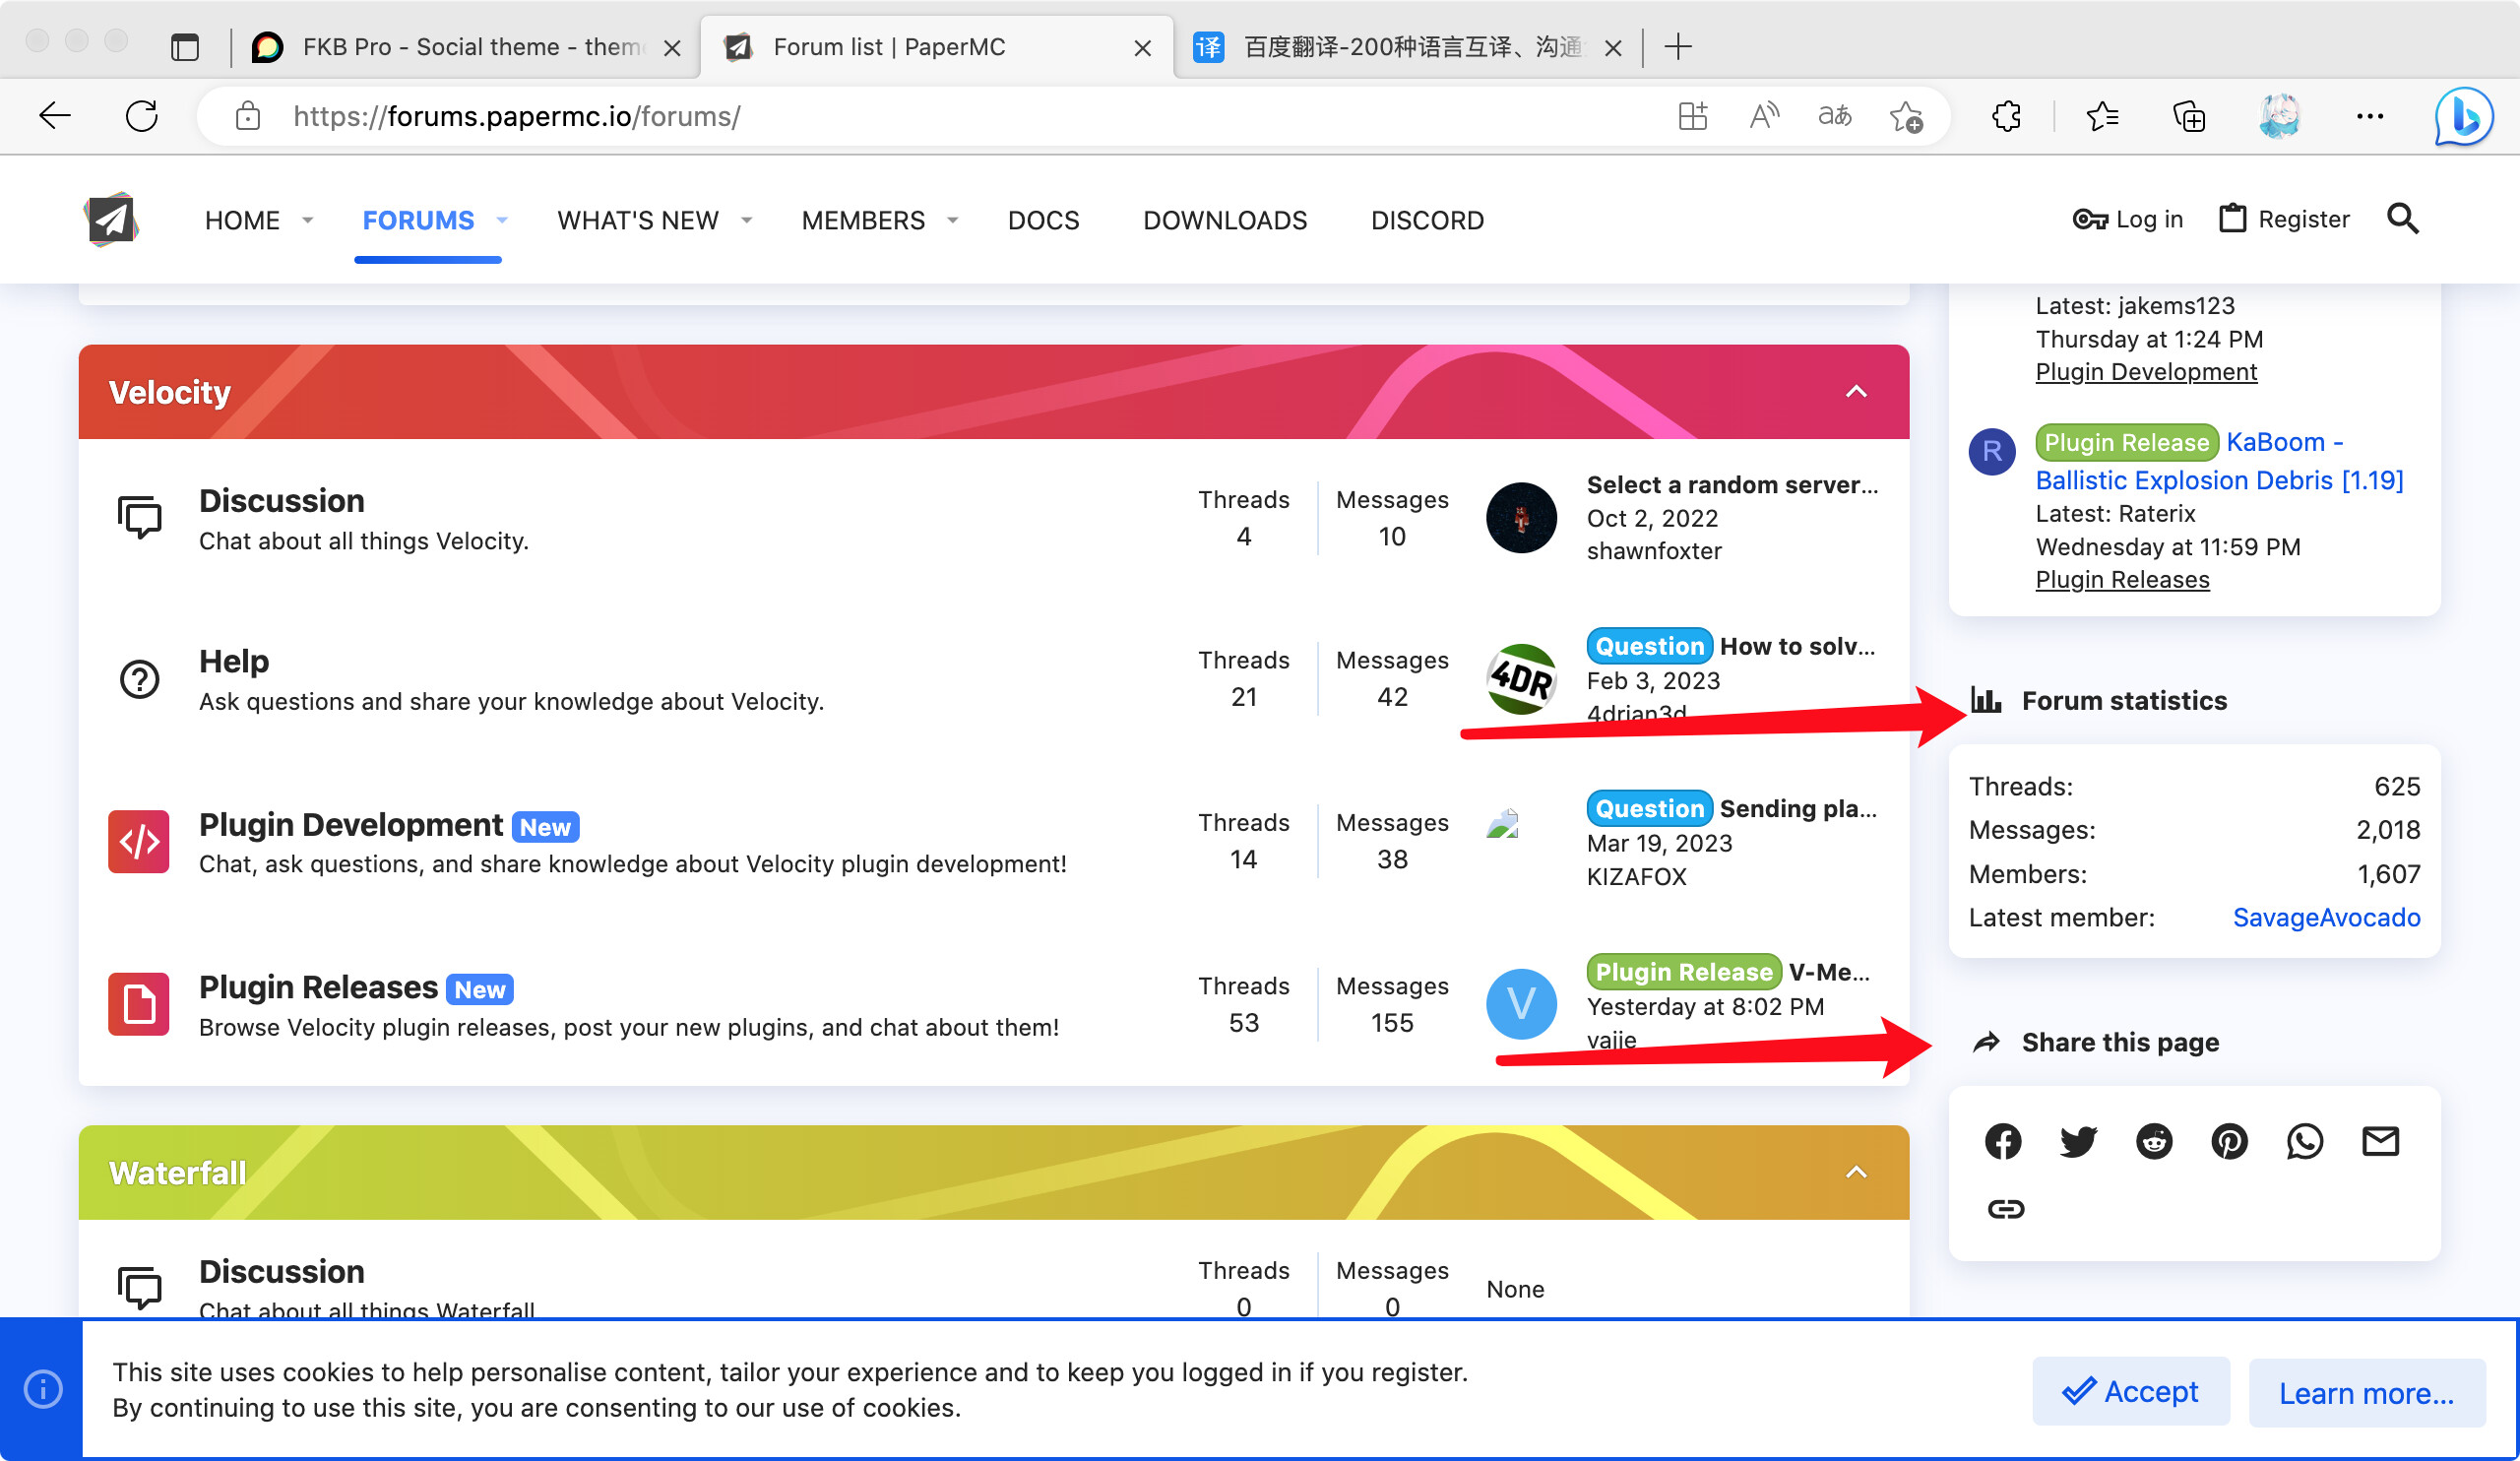This screenshot has height=1461, width=2520.
Task: Copy page link via chain icon
Action: (2005, 1209)
